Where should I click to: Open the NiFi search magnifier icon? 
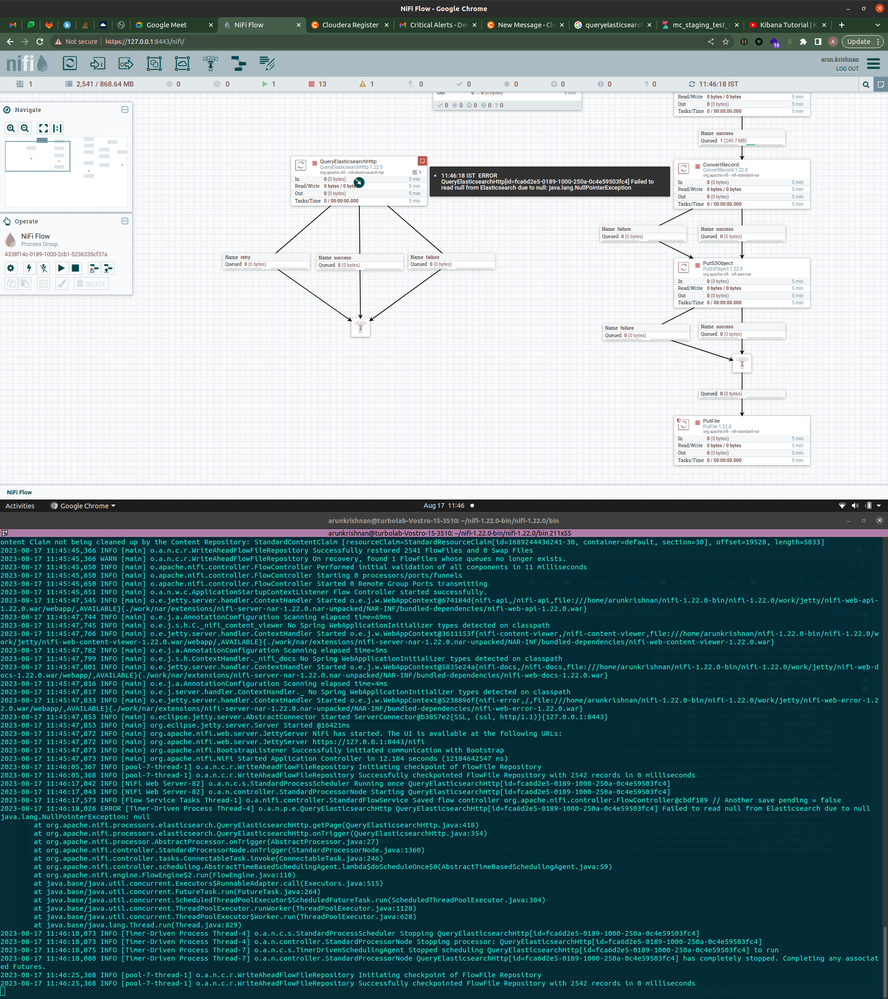pos(866,84)
